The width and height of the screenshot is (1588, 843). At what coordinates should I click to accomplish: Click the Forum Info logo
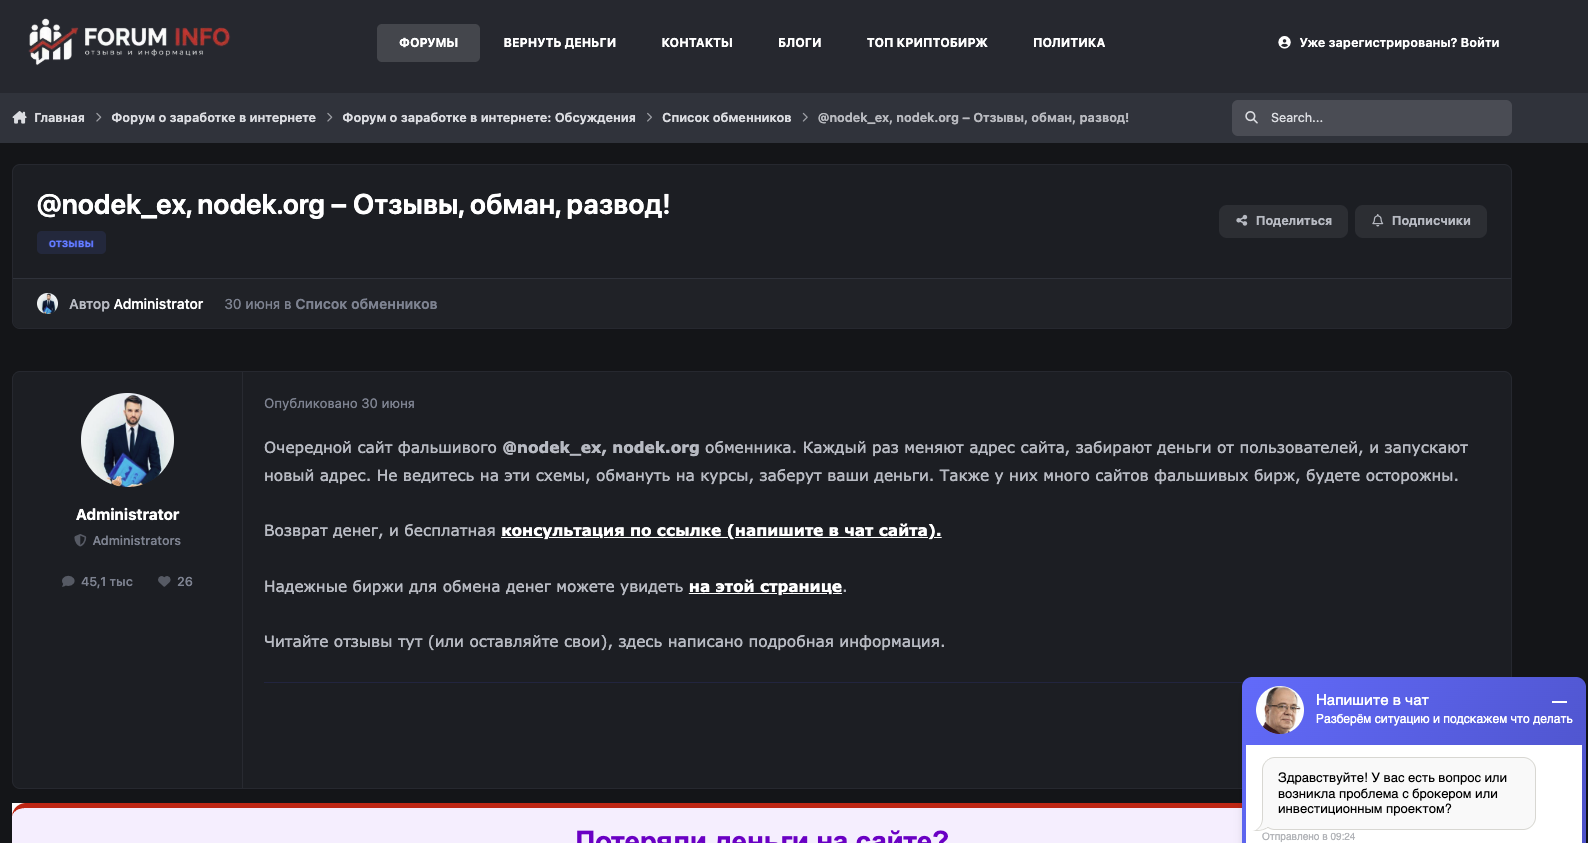[x=129, y=42]
